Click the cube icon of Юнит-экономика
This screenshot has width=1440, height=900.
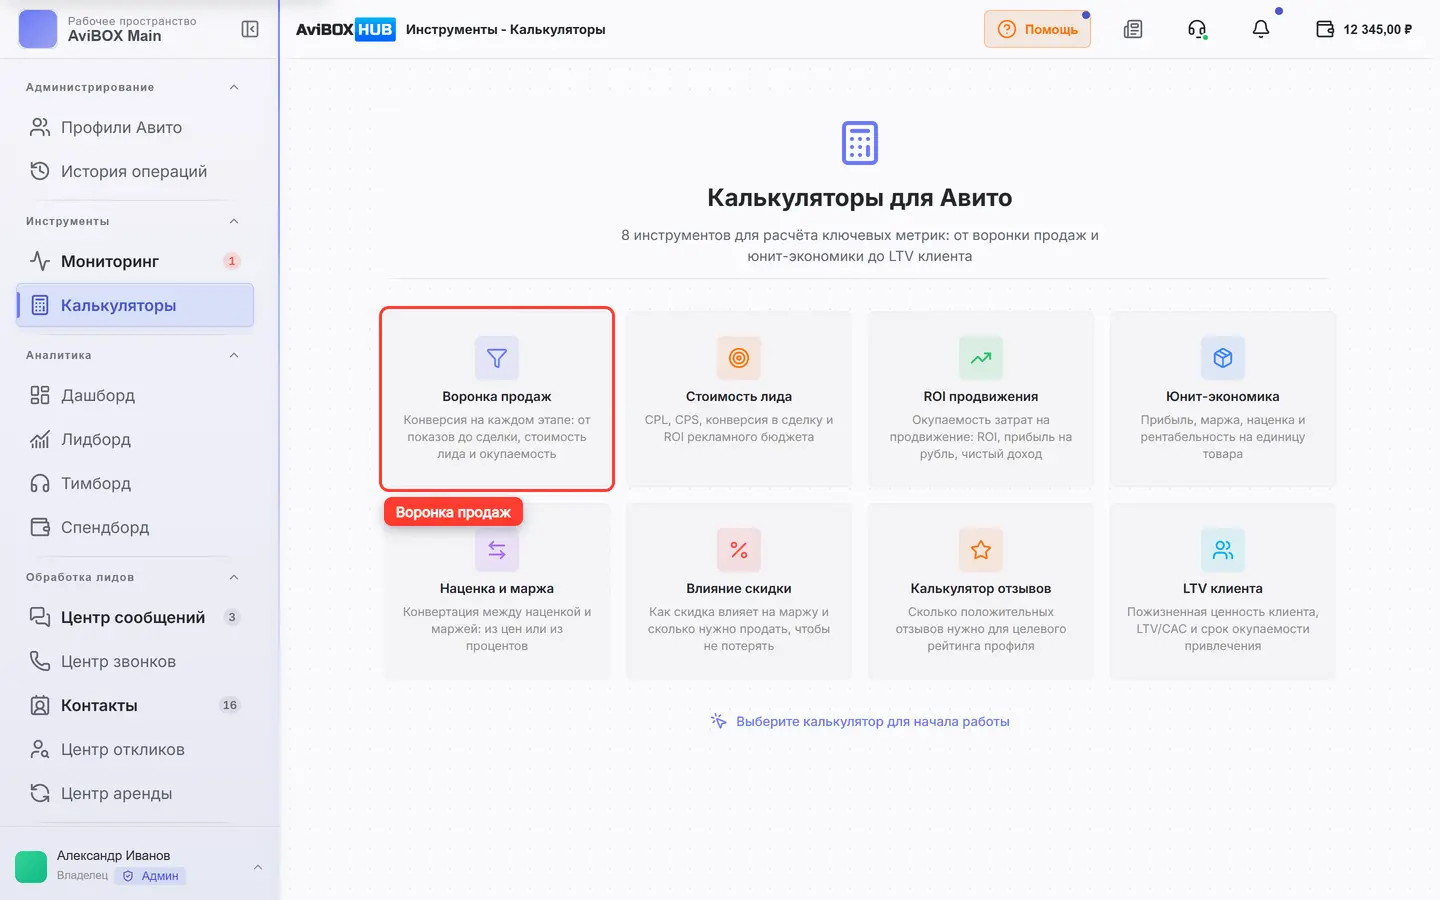click(1223, 358)
